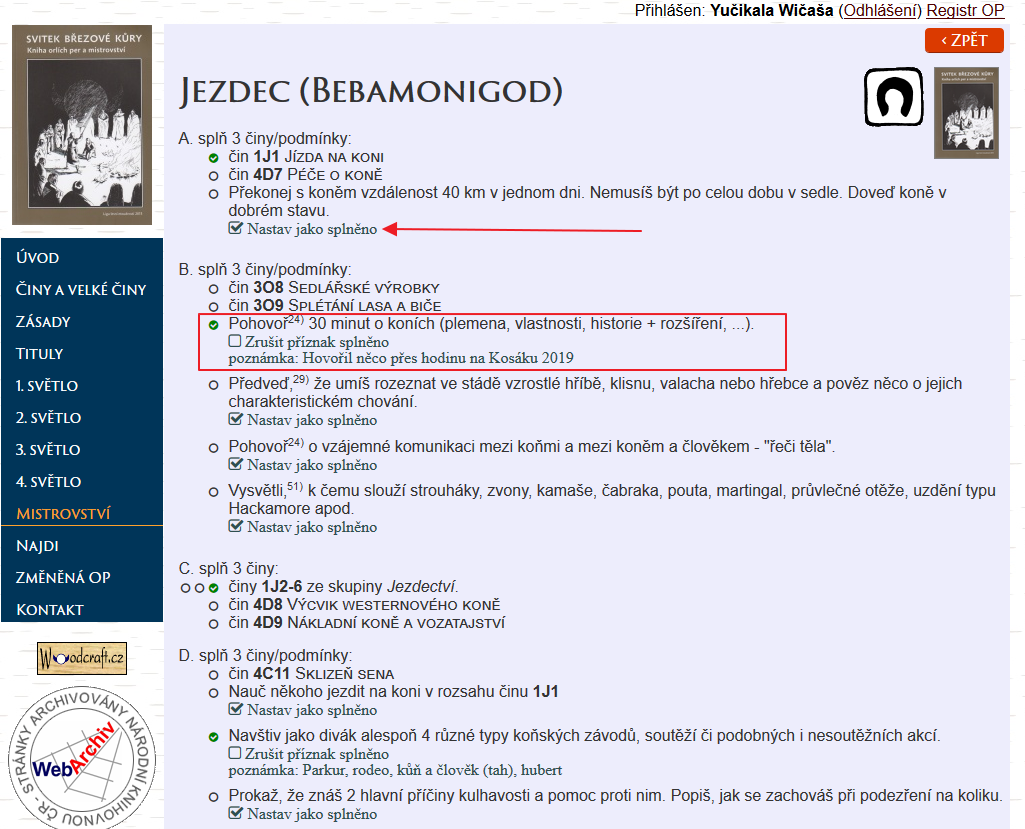The image size is (1025, 829).
Task: Click the Jezdec (Bebamonigod) heading
Action: [x=371, y=91]
